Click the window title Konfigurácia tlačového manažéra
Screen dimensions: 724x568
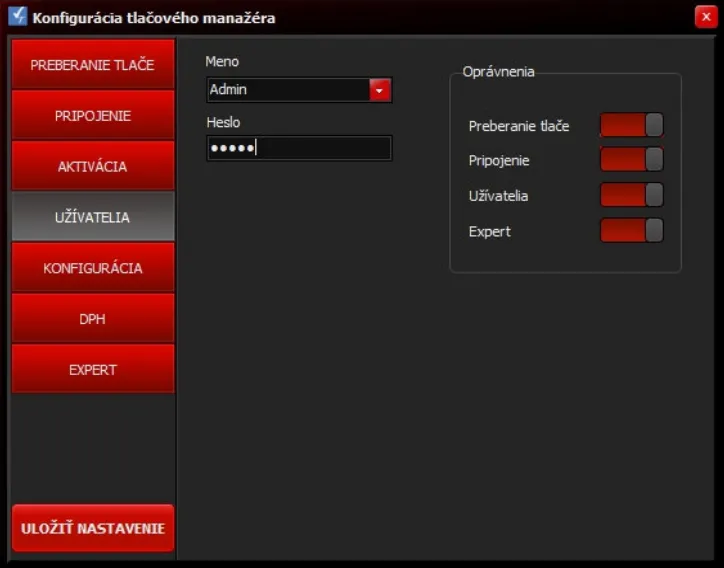point(154,18)
